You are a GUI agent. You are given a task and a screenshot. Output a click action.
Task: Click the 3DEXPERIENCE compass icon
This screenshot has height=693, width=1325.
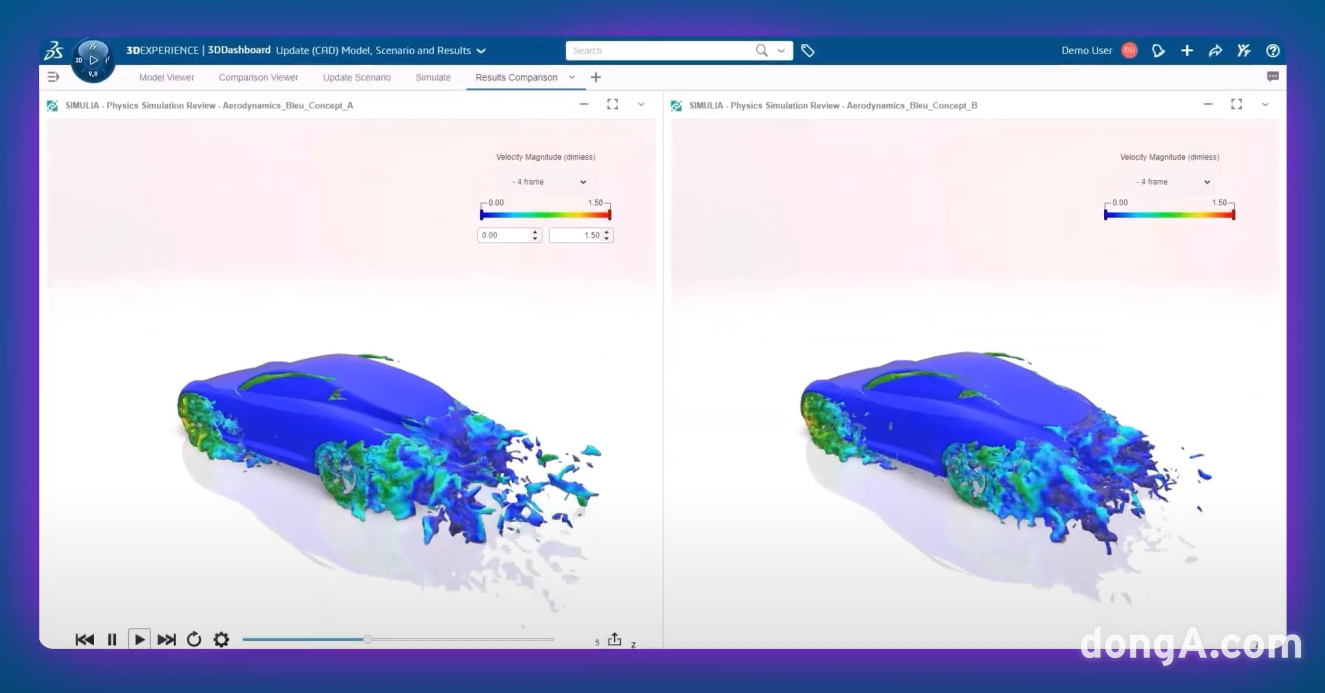(x=93, y=60)
